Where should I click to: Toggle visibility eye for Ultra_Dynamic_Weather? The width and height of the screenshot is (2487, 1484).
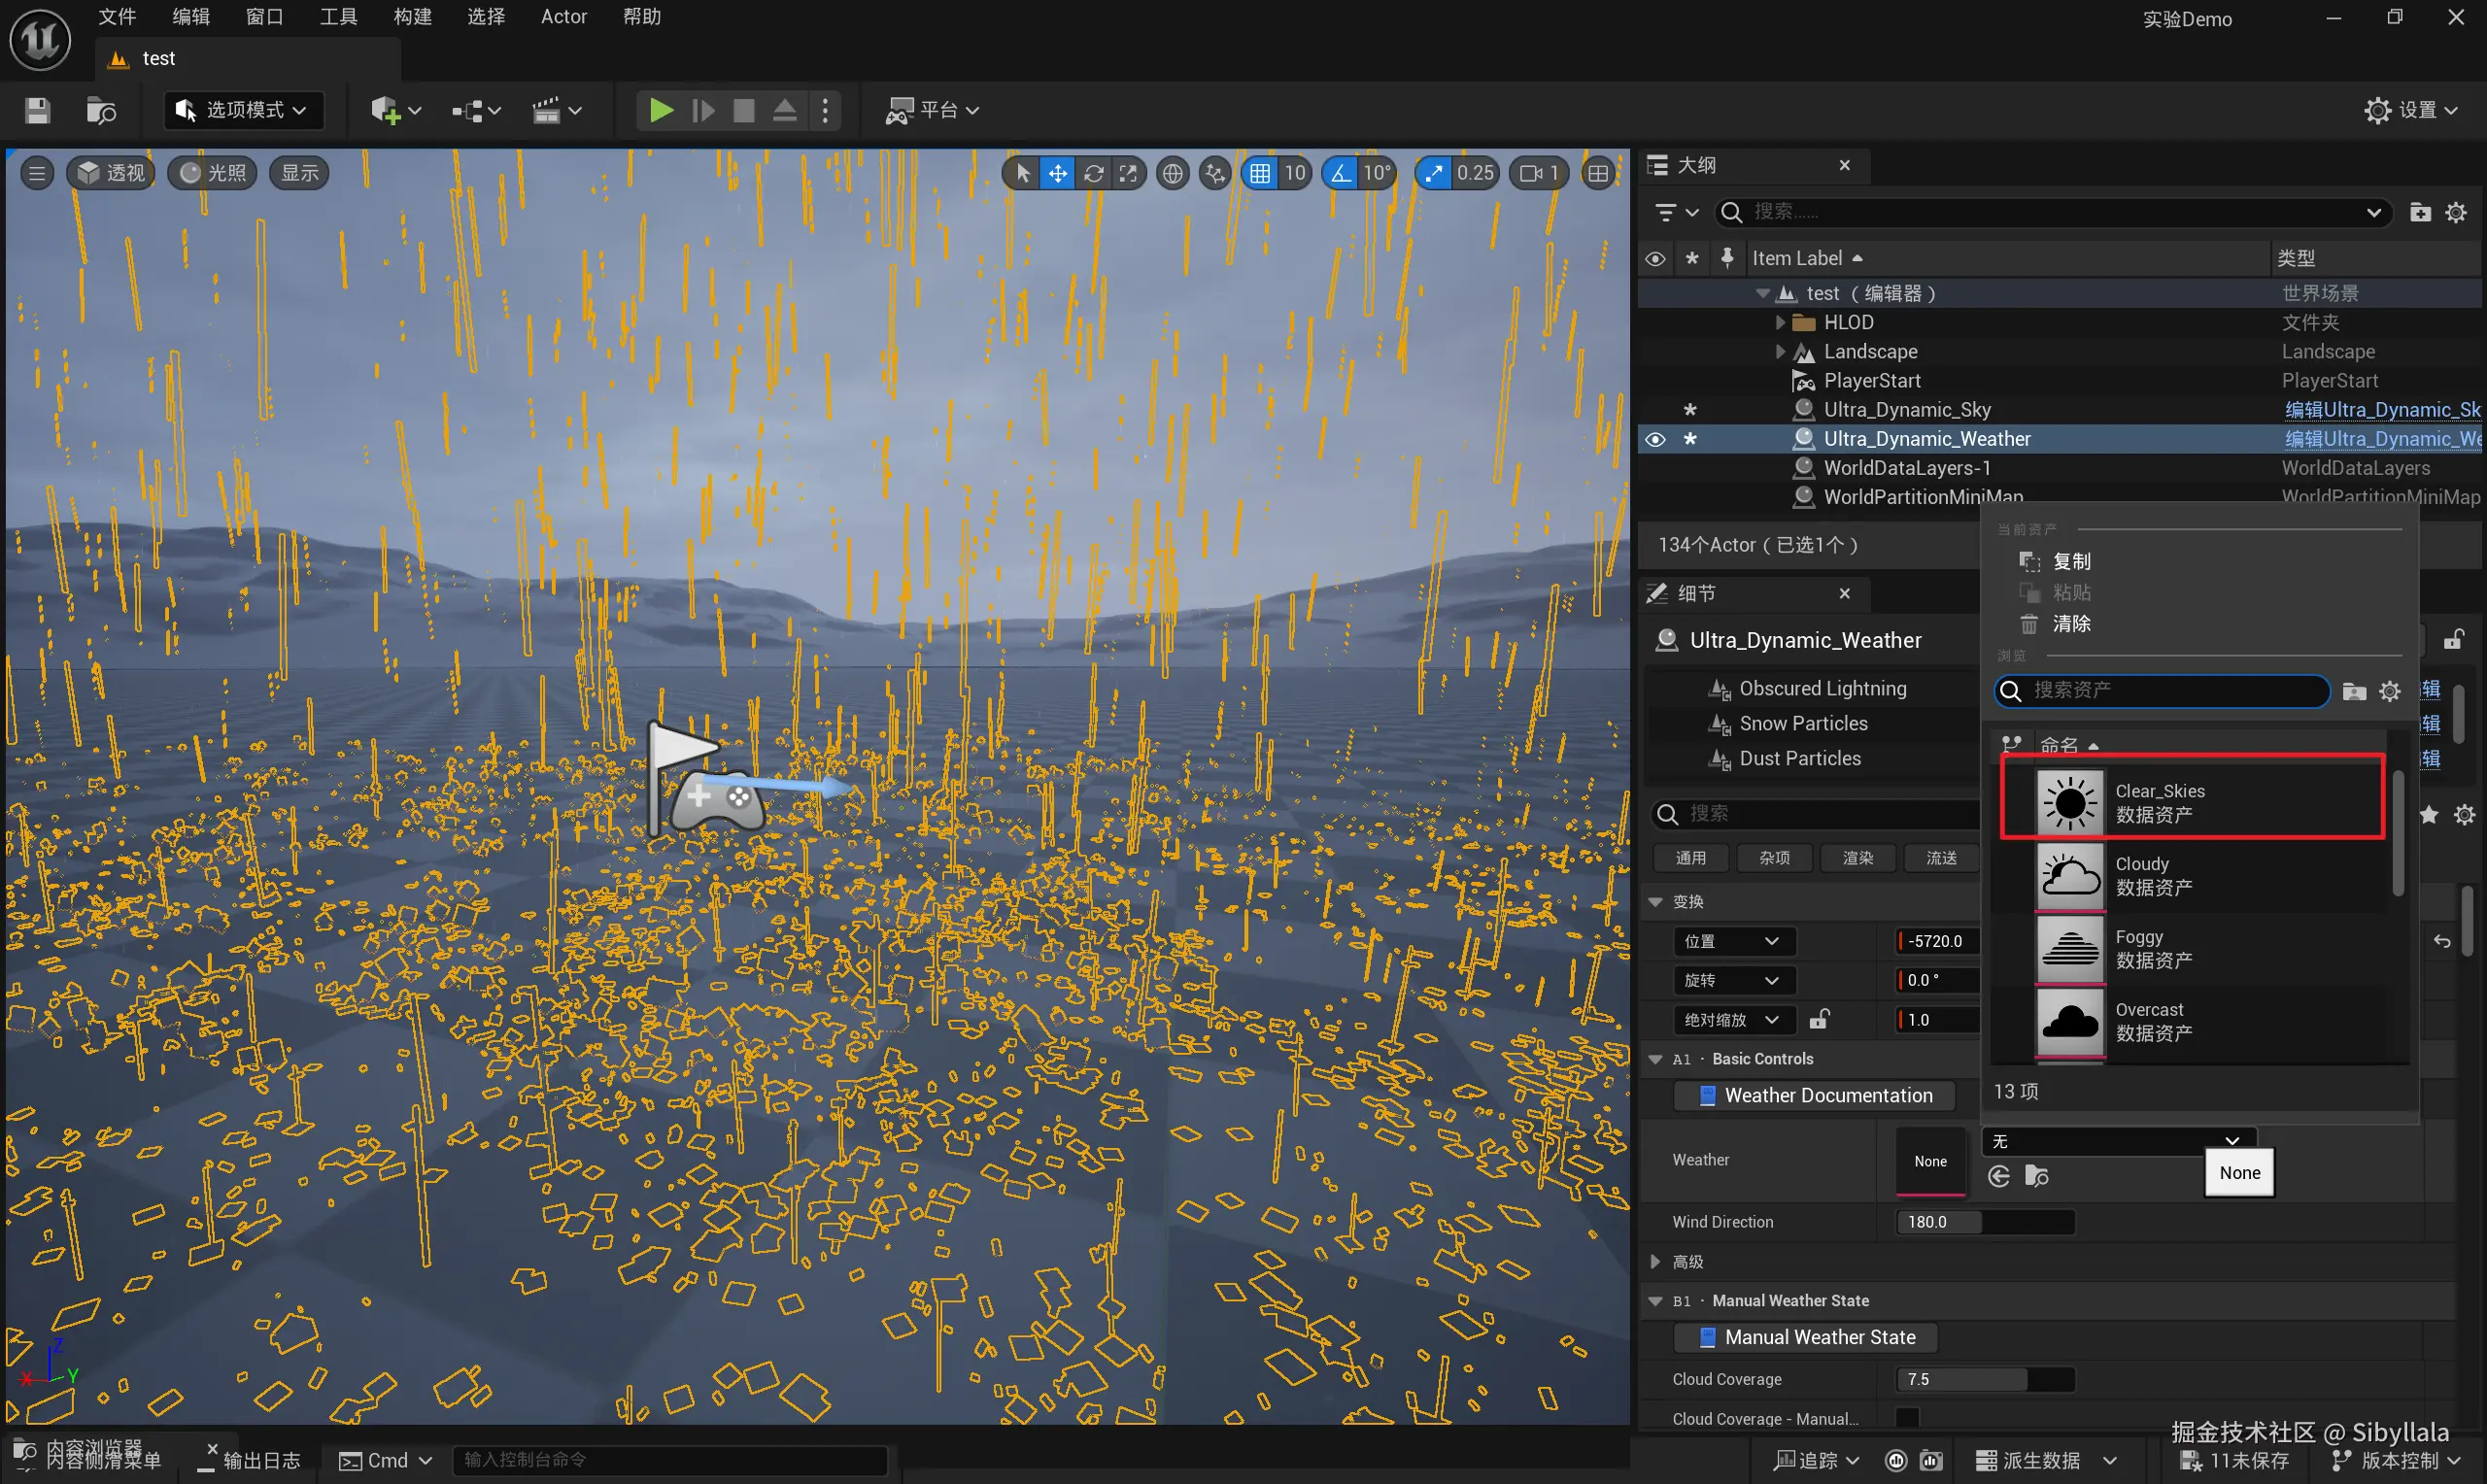pos(1655,439)
